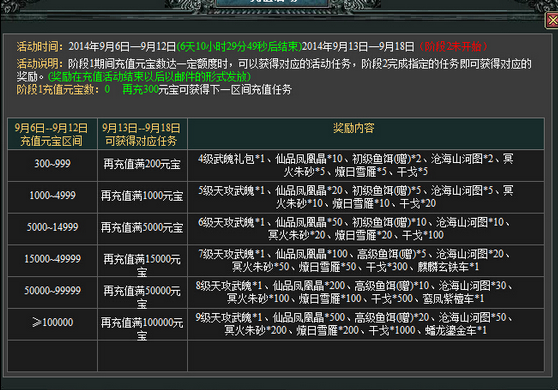Click the 活动时间 label
This screenshot has height=390, width=558.
[39, 46]
